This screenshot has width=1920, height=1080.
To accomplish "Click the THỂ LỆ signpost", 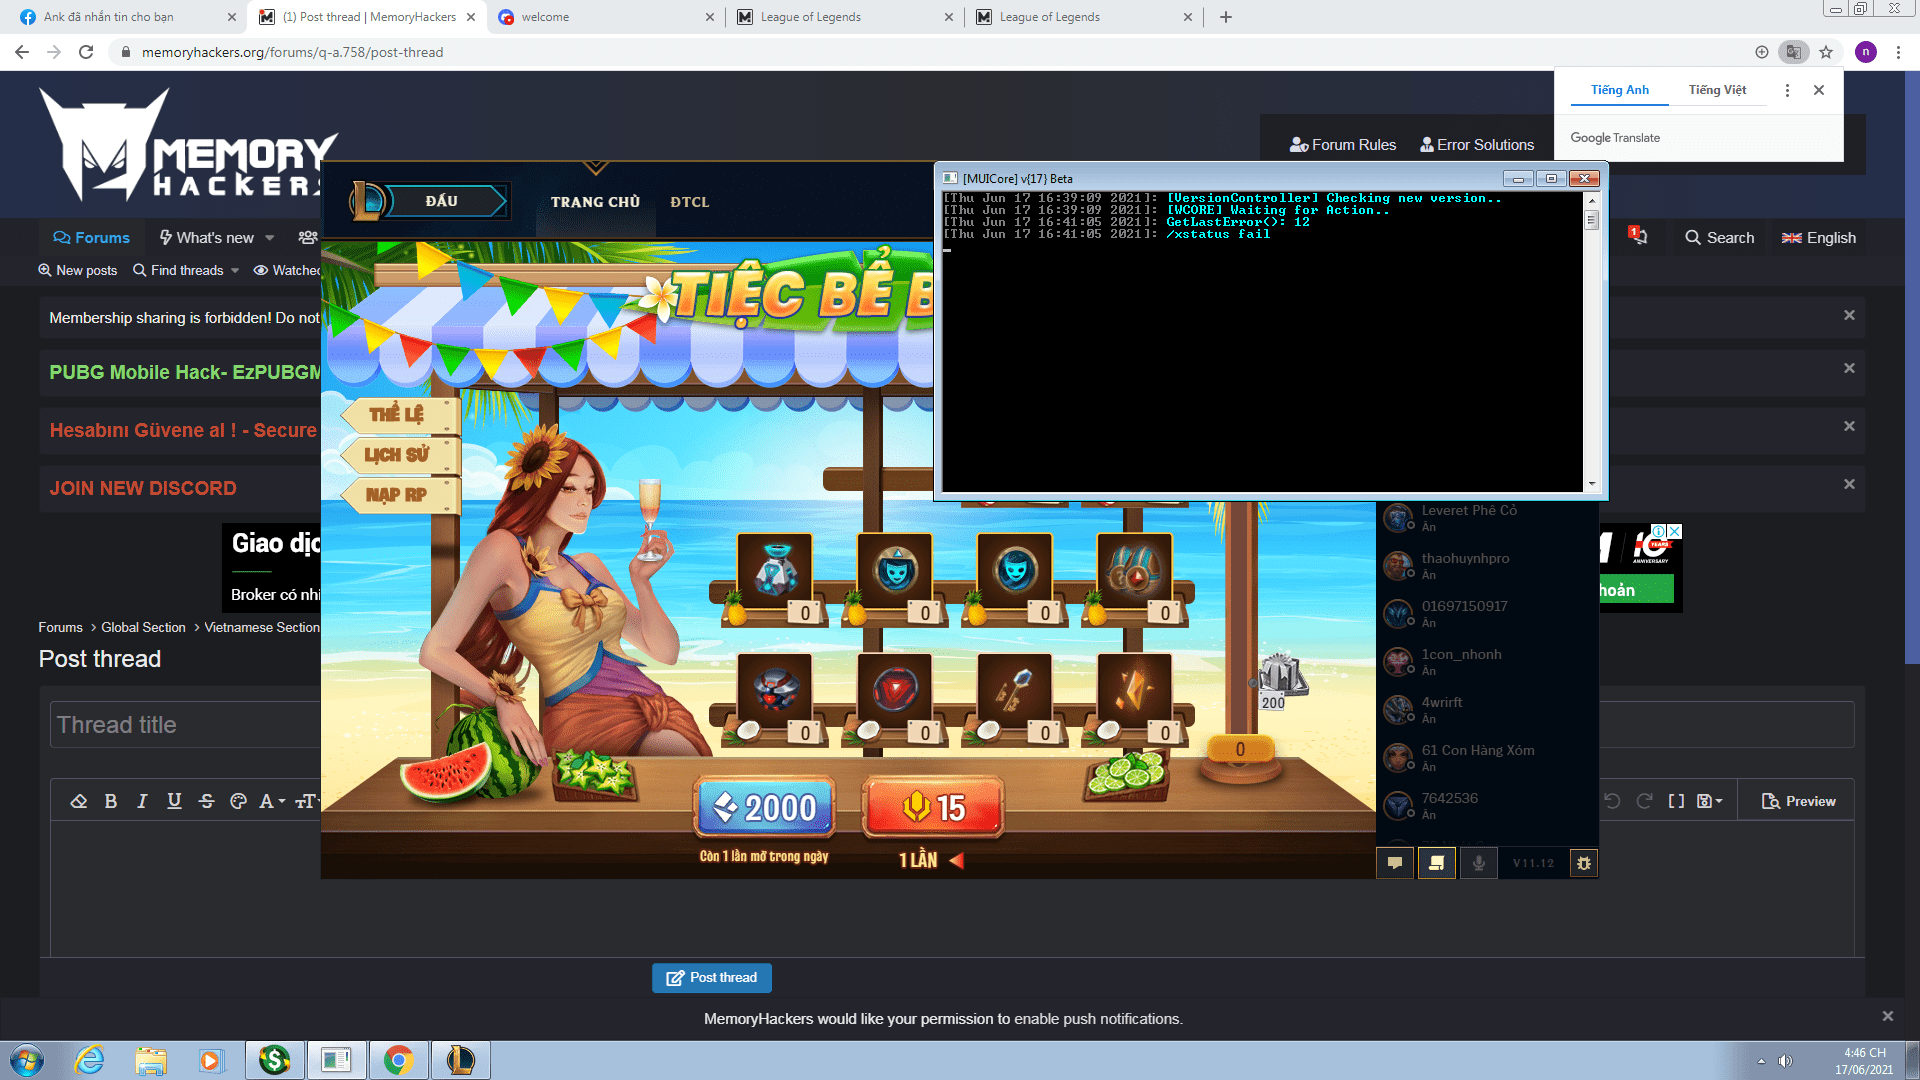I will (x=399, y=414).
